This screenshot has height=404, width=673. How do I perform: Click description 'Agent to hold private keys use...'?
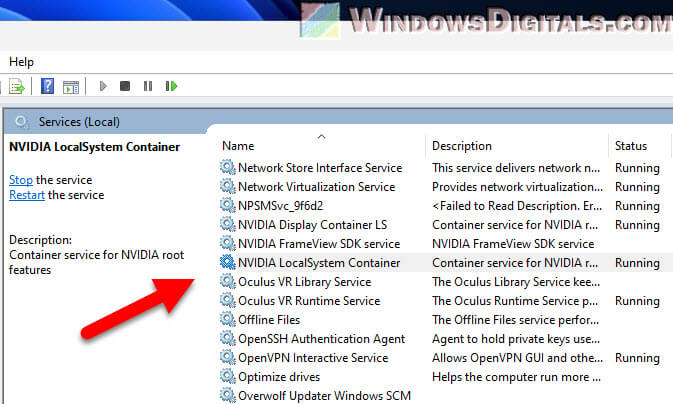tap(516, 339)
